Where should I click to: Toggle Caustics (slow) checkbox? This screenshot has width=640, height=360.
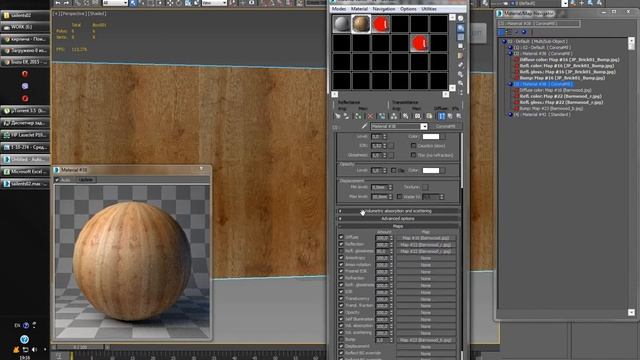tap(413, 145)
